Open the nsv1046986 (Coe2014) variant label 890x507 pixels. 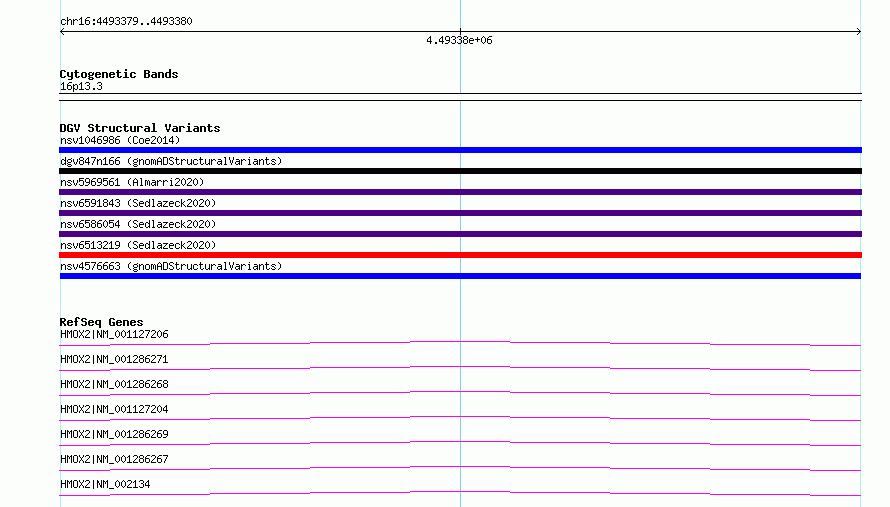pyautogui.click(x=120, y=140)
